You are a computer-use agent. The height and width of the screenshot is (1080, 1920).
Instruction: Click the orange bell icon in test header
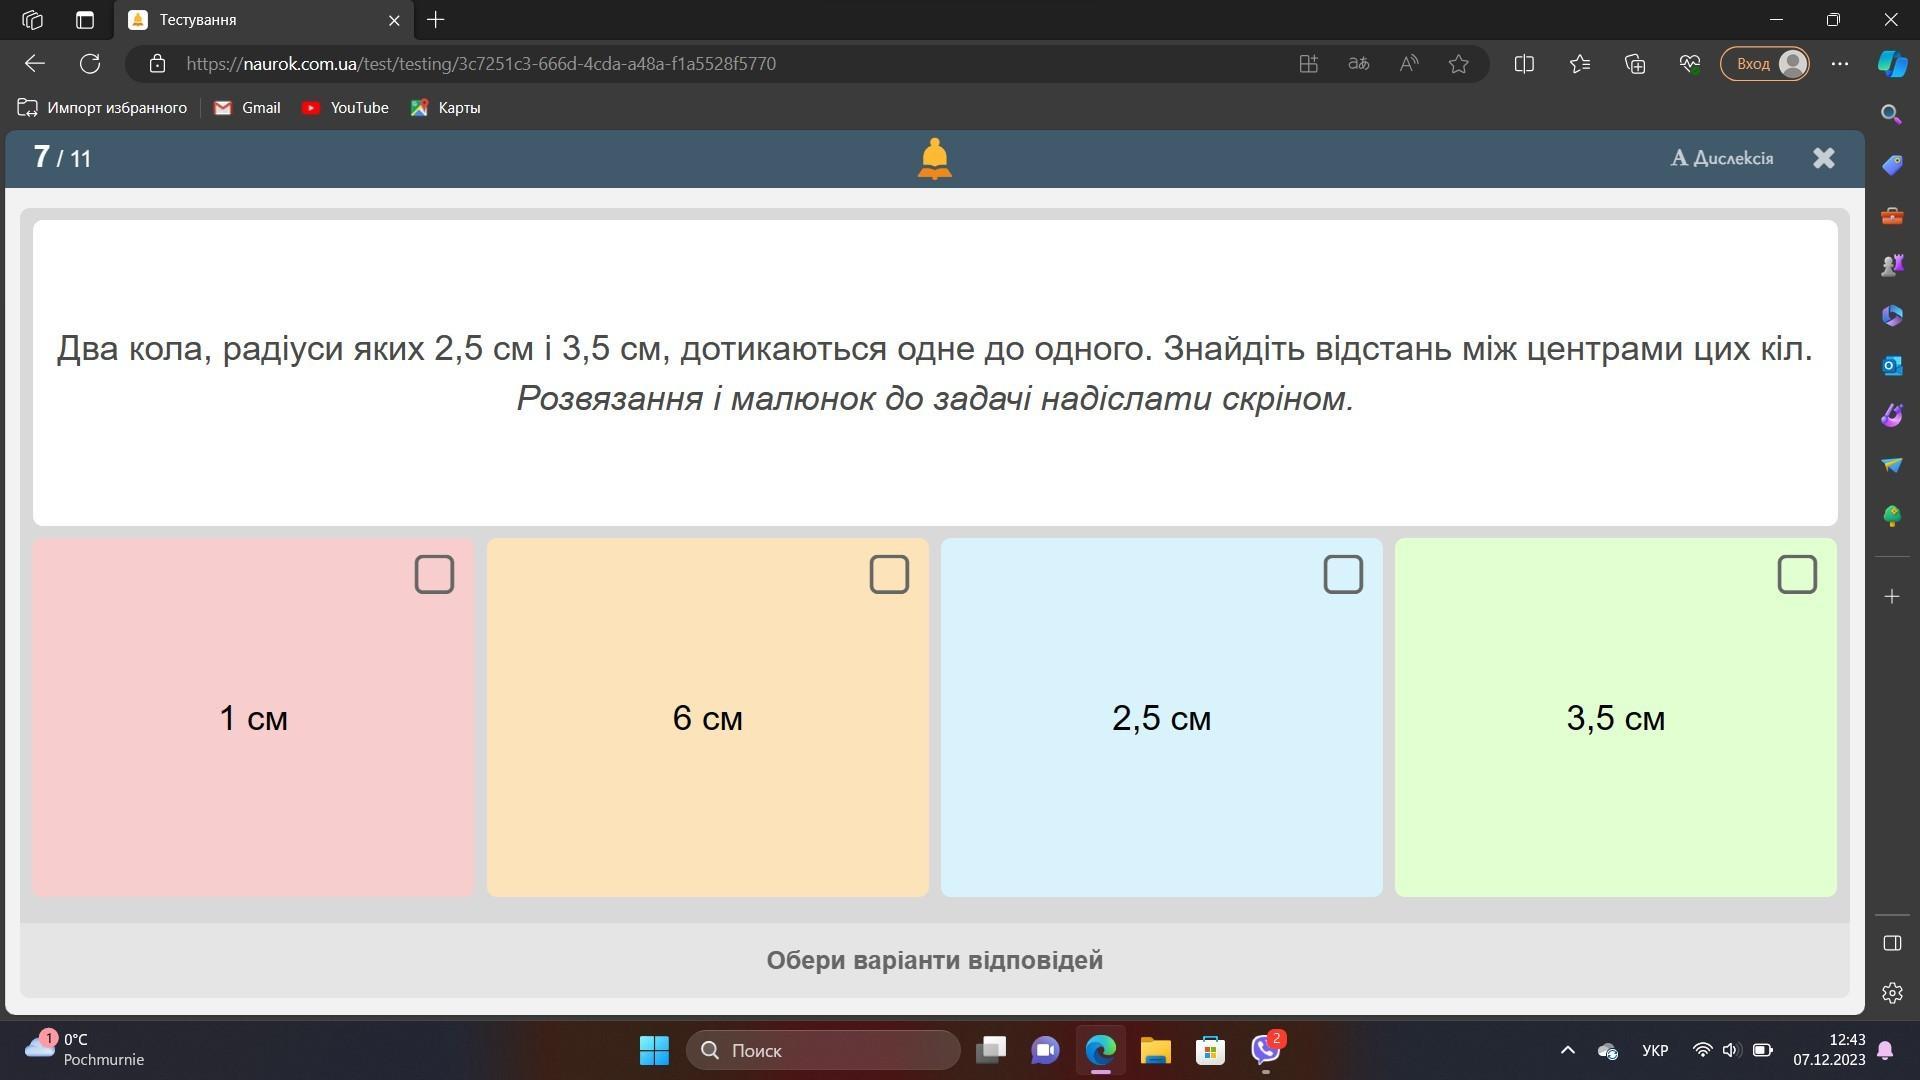(x=934, y=159)
